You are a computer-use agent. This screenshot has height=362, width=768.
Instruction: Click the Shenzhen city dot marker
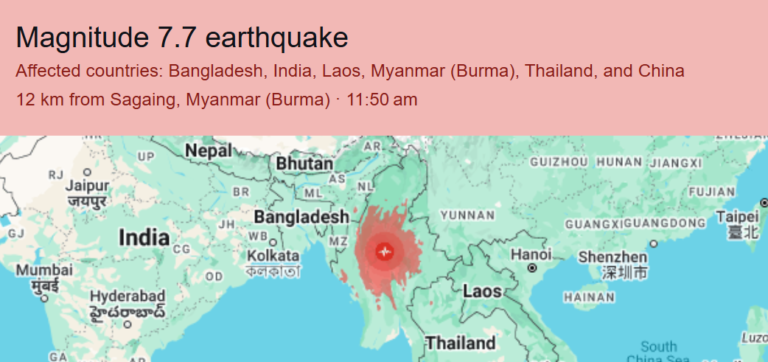point(653,243)
